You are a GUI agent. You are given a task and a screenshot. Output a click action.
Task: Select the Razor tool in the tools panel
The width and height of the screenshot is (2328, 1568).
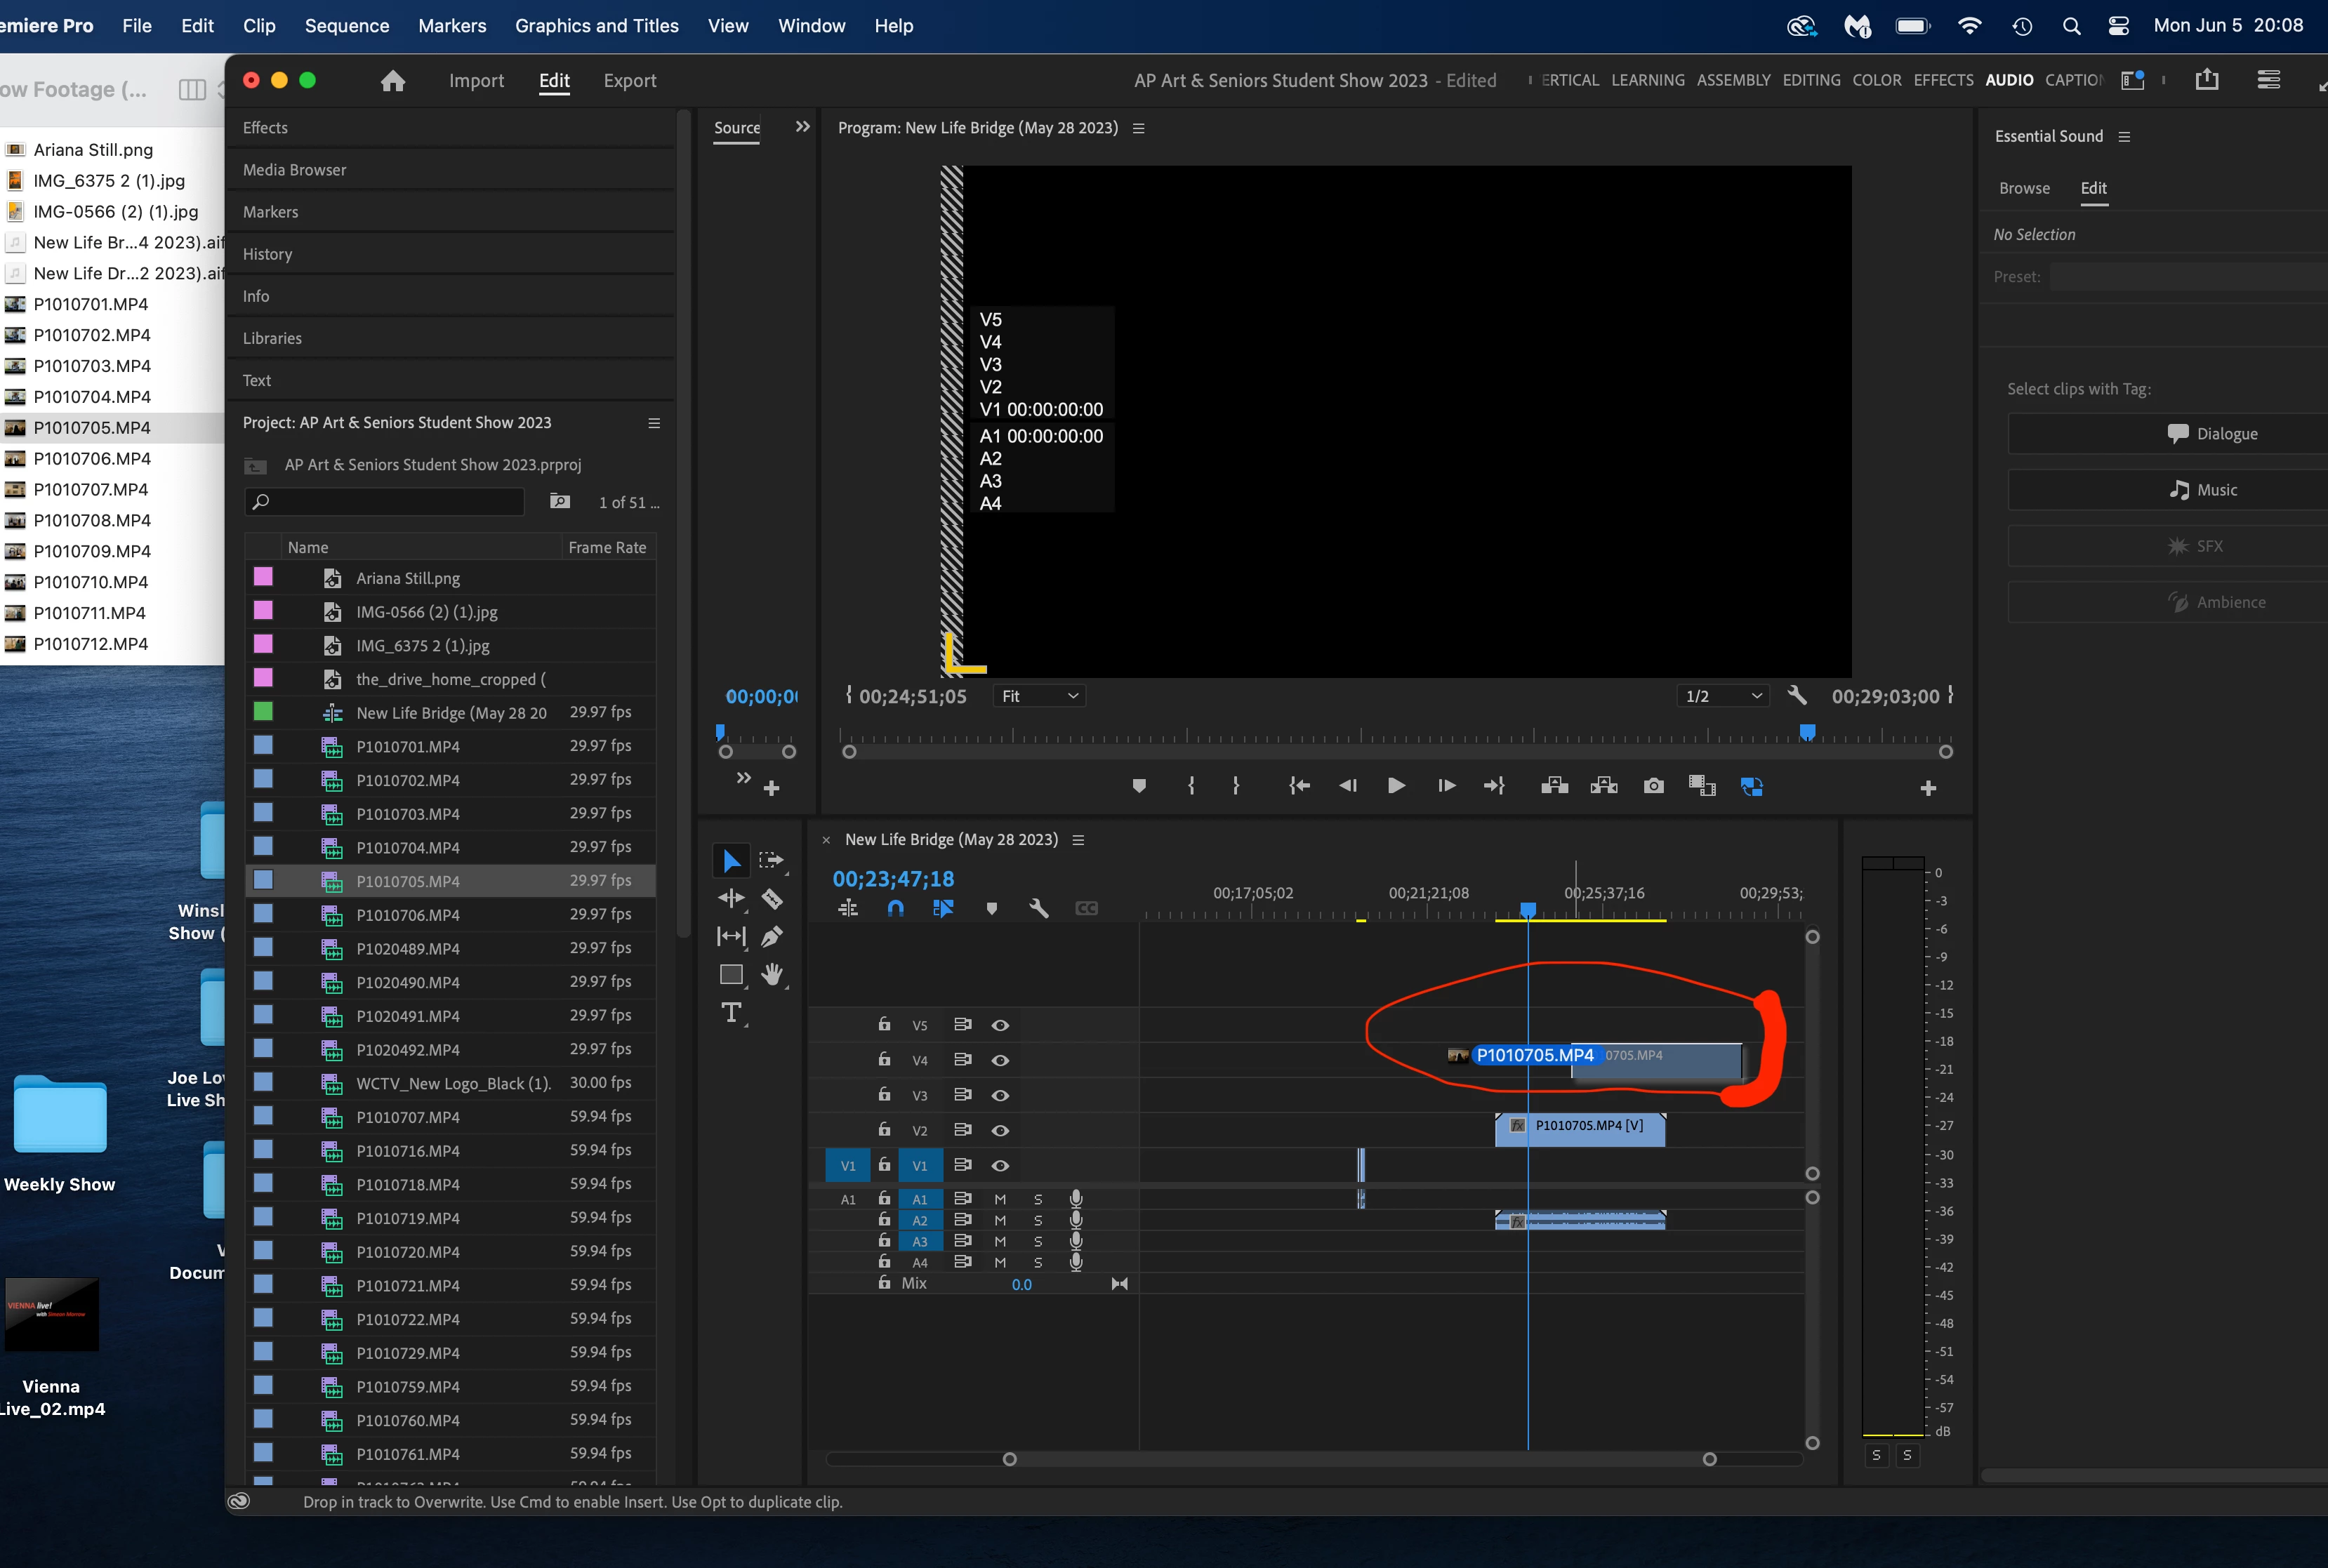click(x=772, y=899)
